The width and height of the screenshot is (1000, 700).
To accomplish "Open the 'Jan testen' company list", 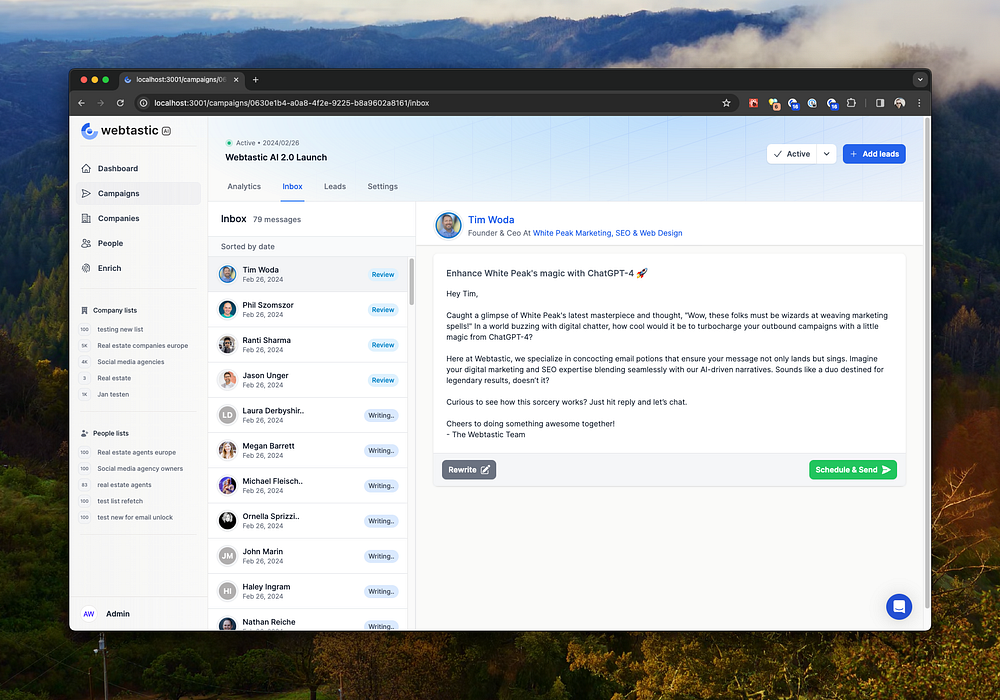I will 113,394.
